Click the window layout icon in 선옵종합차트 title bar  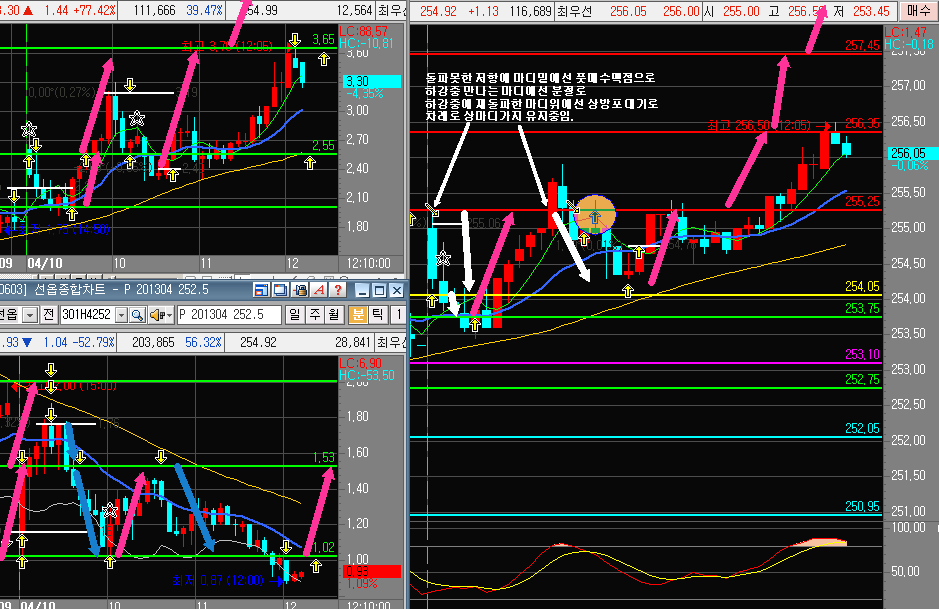(x=261, y=290)
